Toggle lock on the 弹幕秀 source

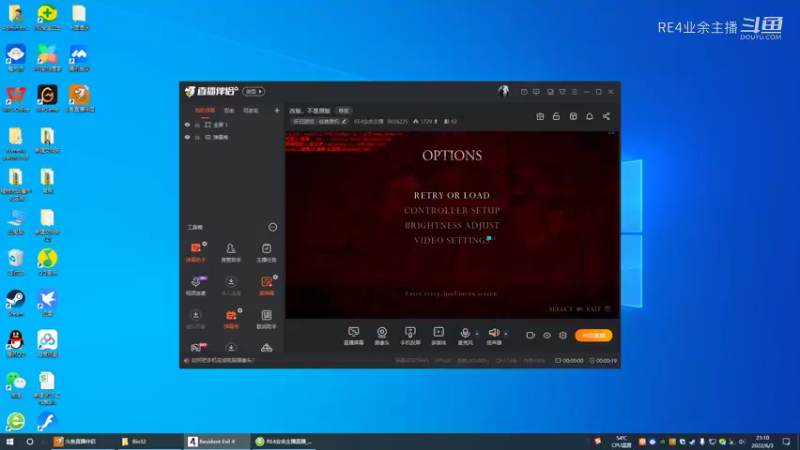(x=197, y=137)
